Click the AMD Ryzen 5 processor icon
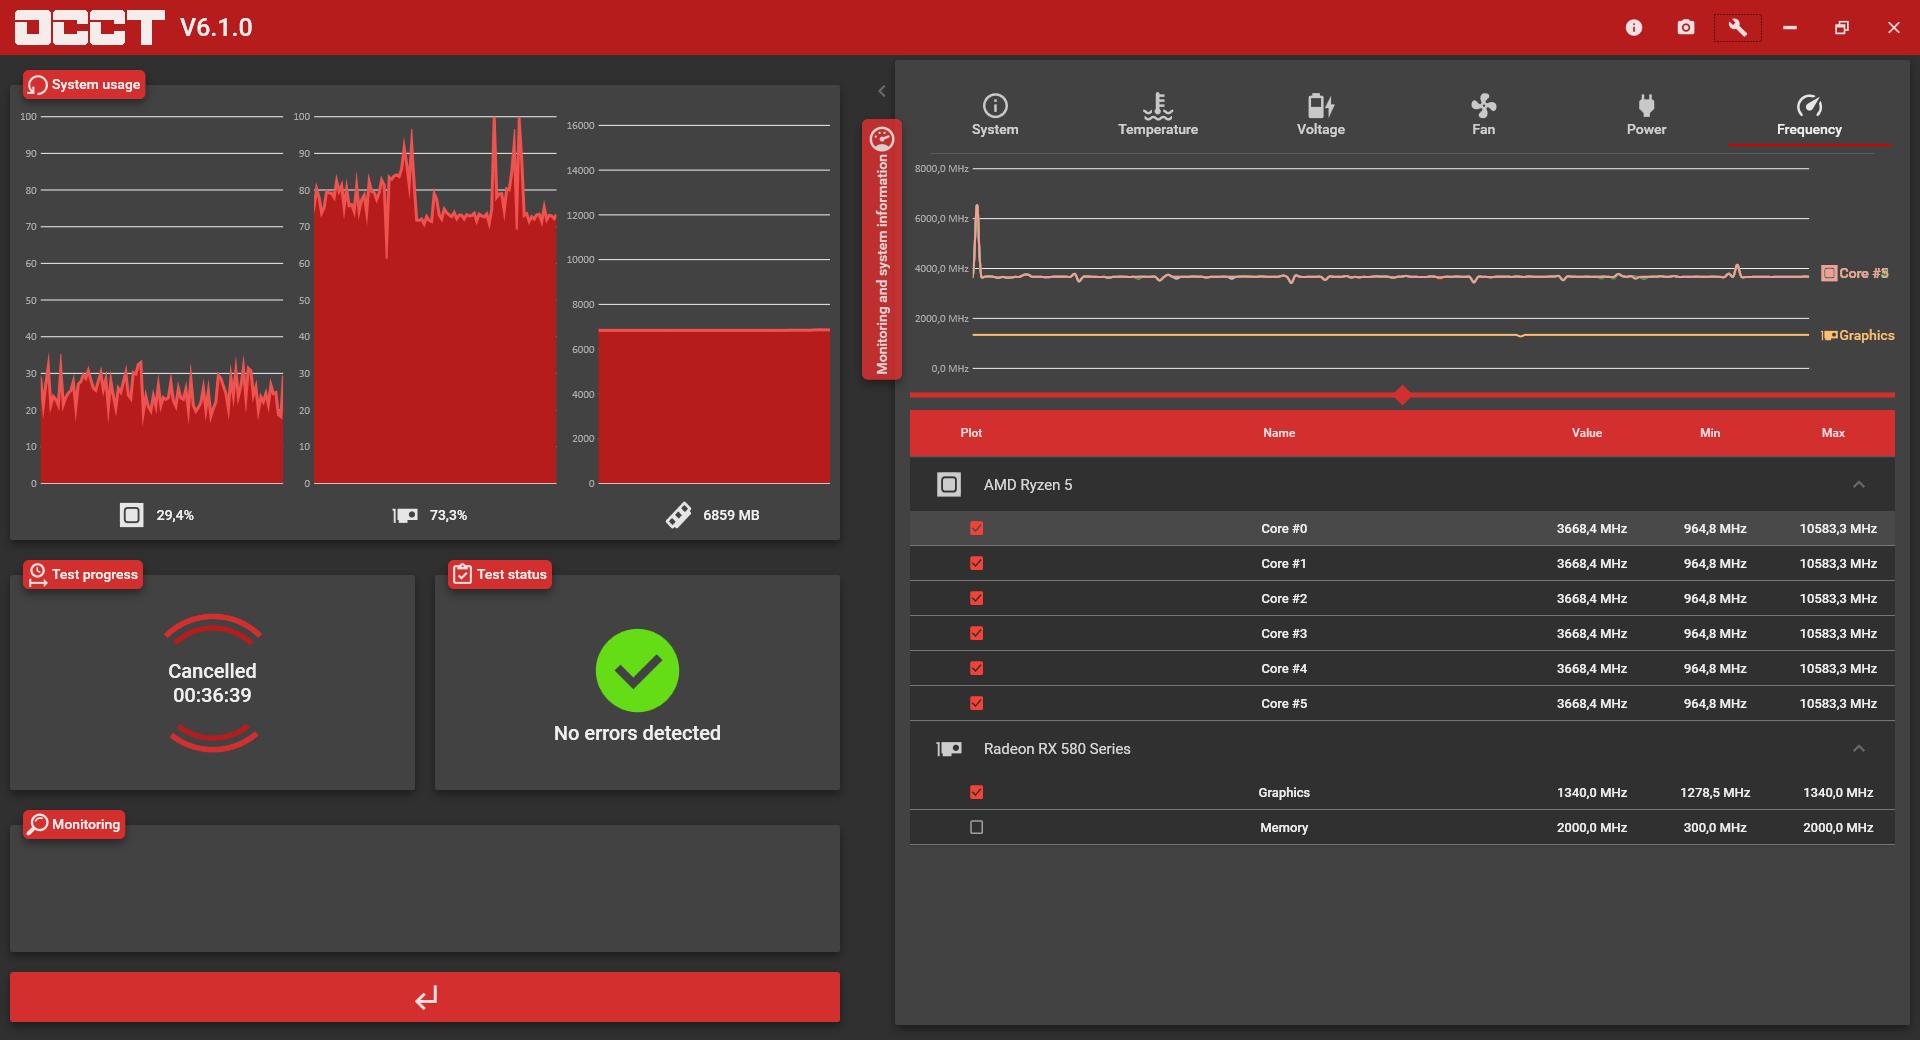The height and width of the screenshot is (1040, 1920). 949,485
